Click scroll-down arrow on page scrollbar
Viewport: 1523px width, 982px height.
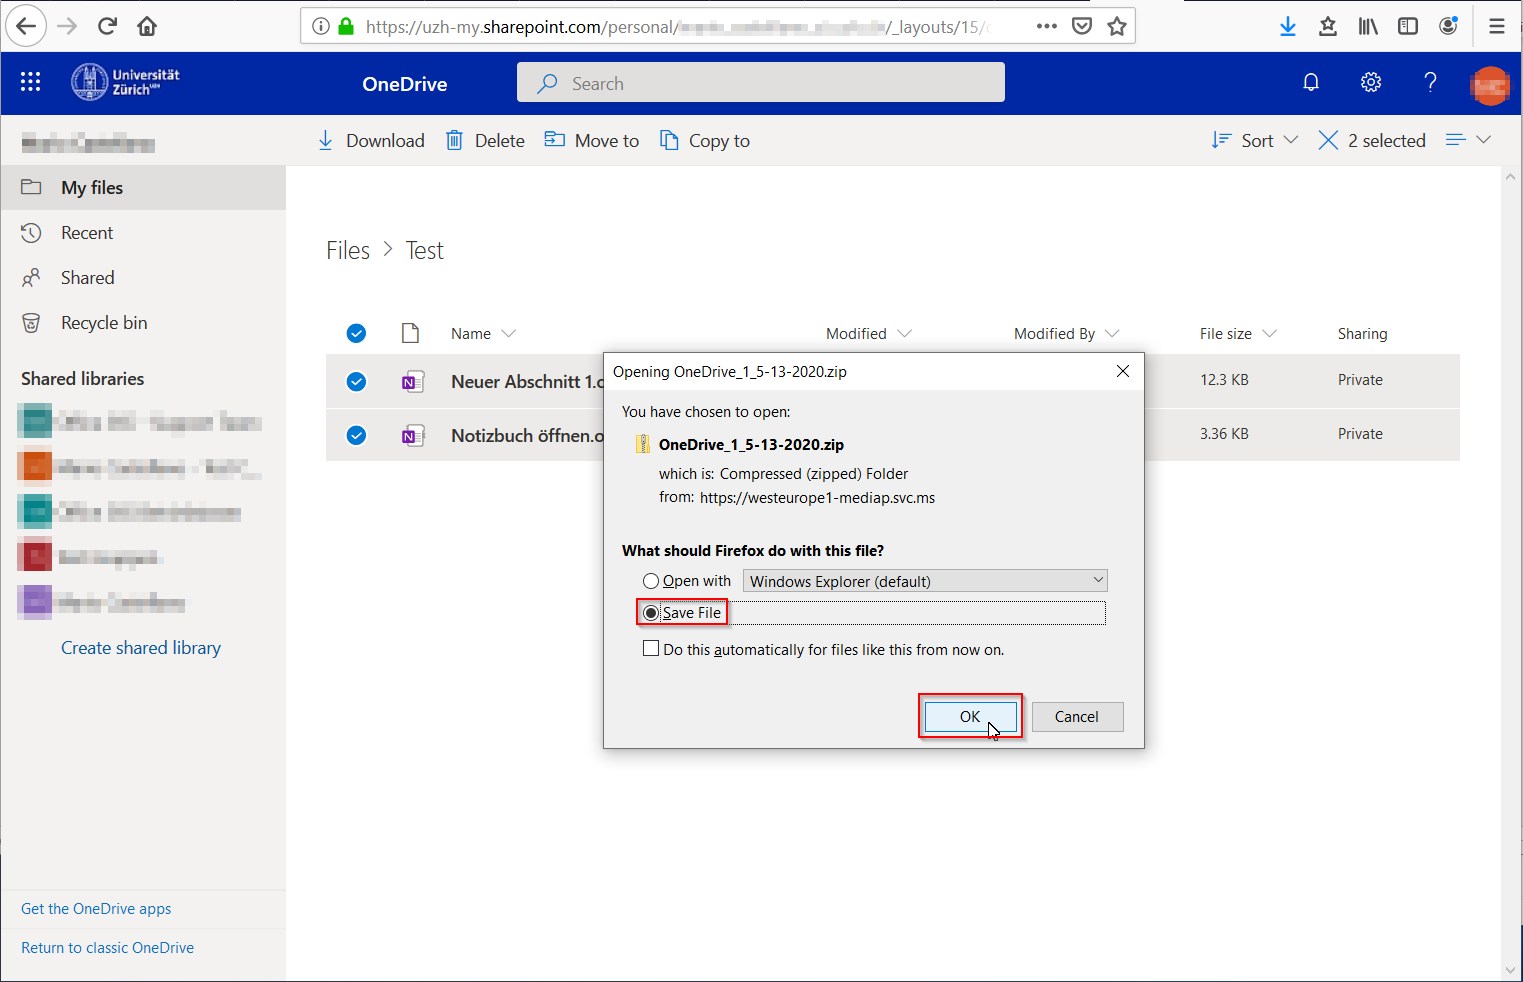click(1510, 969)
